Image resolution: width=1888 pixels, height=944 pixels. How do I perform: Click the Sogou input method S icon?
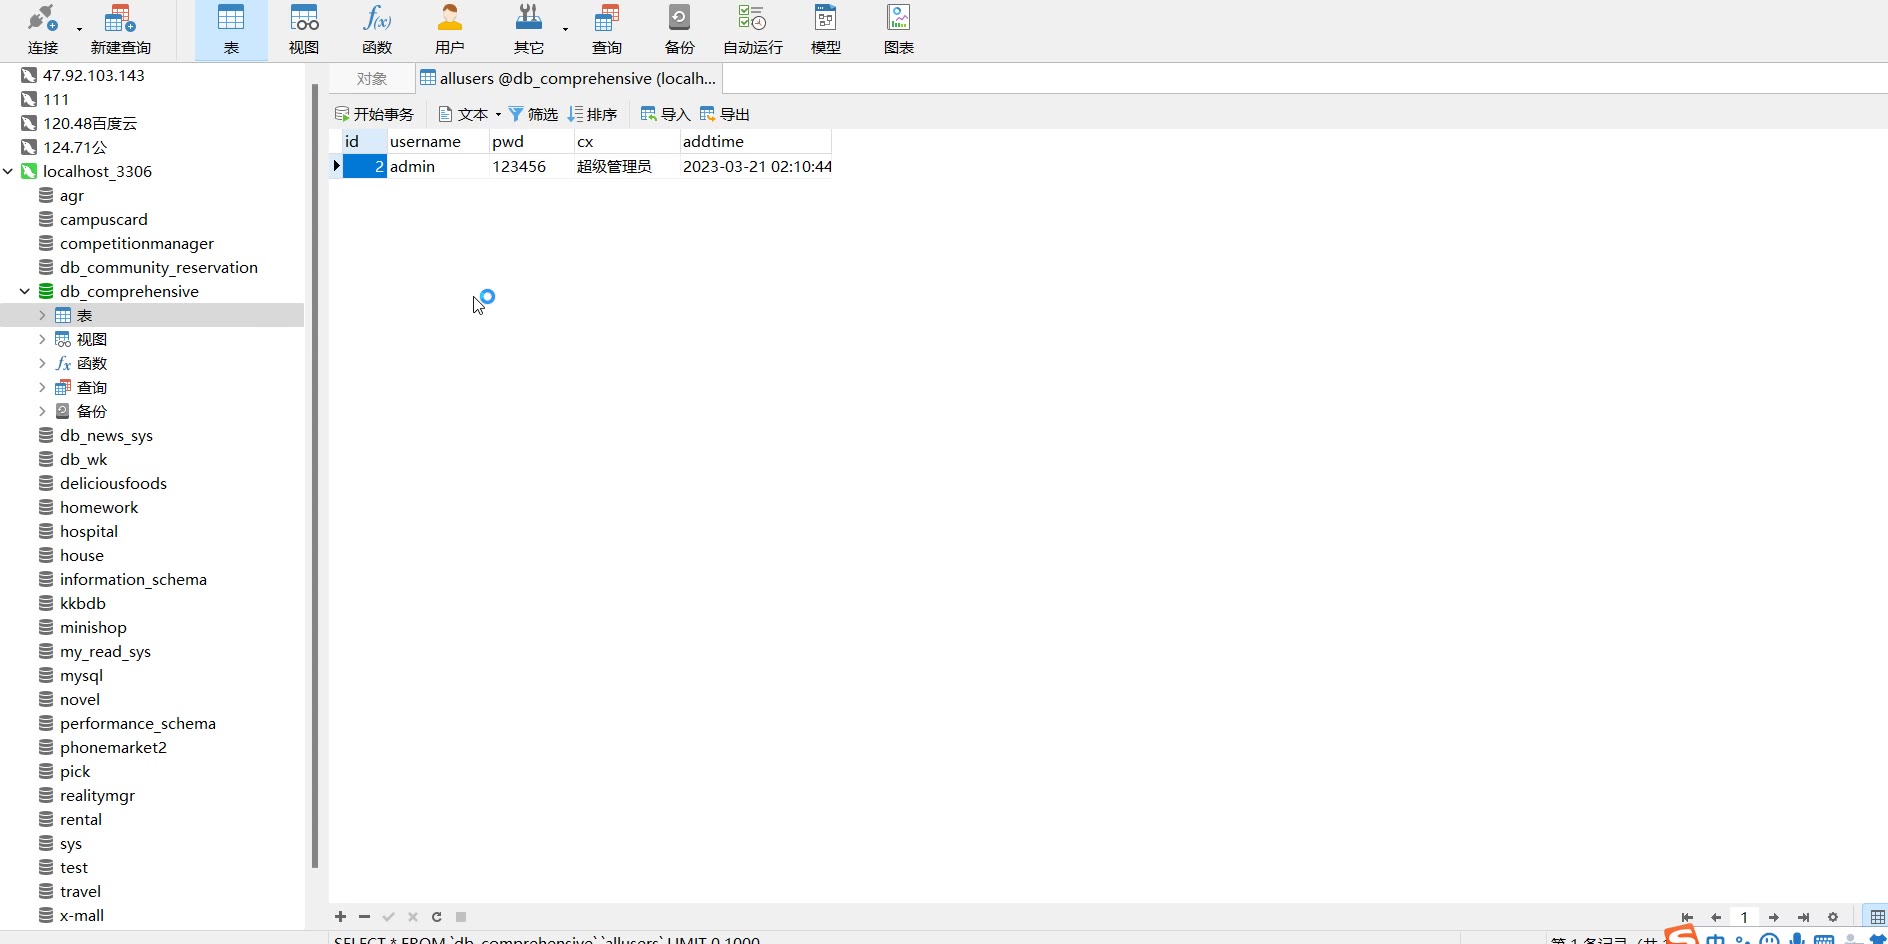pyautogui.click(x=1682, y=936)
